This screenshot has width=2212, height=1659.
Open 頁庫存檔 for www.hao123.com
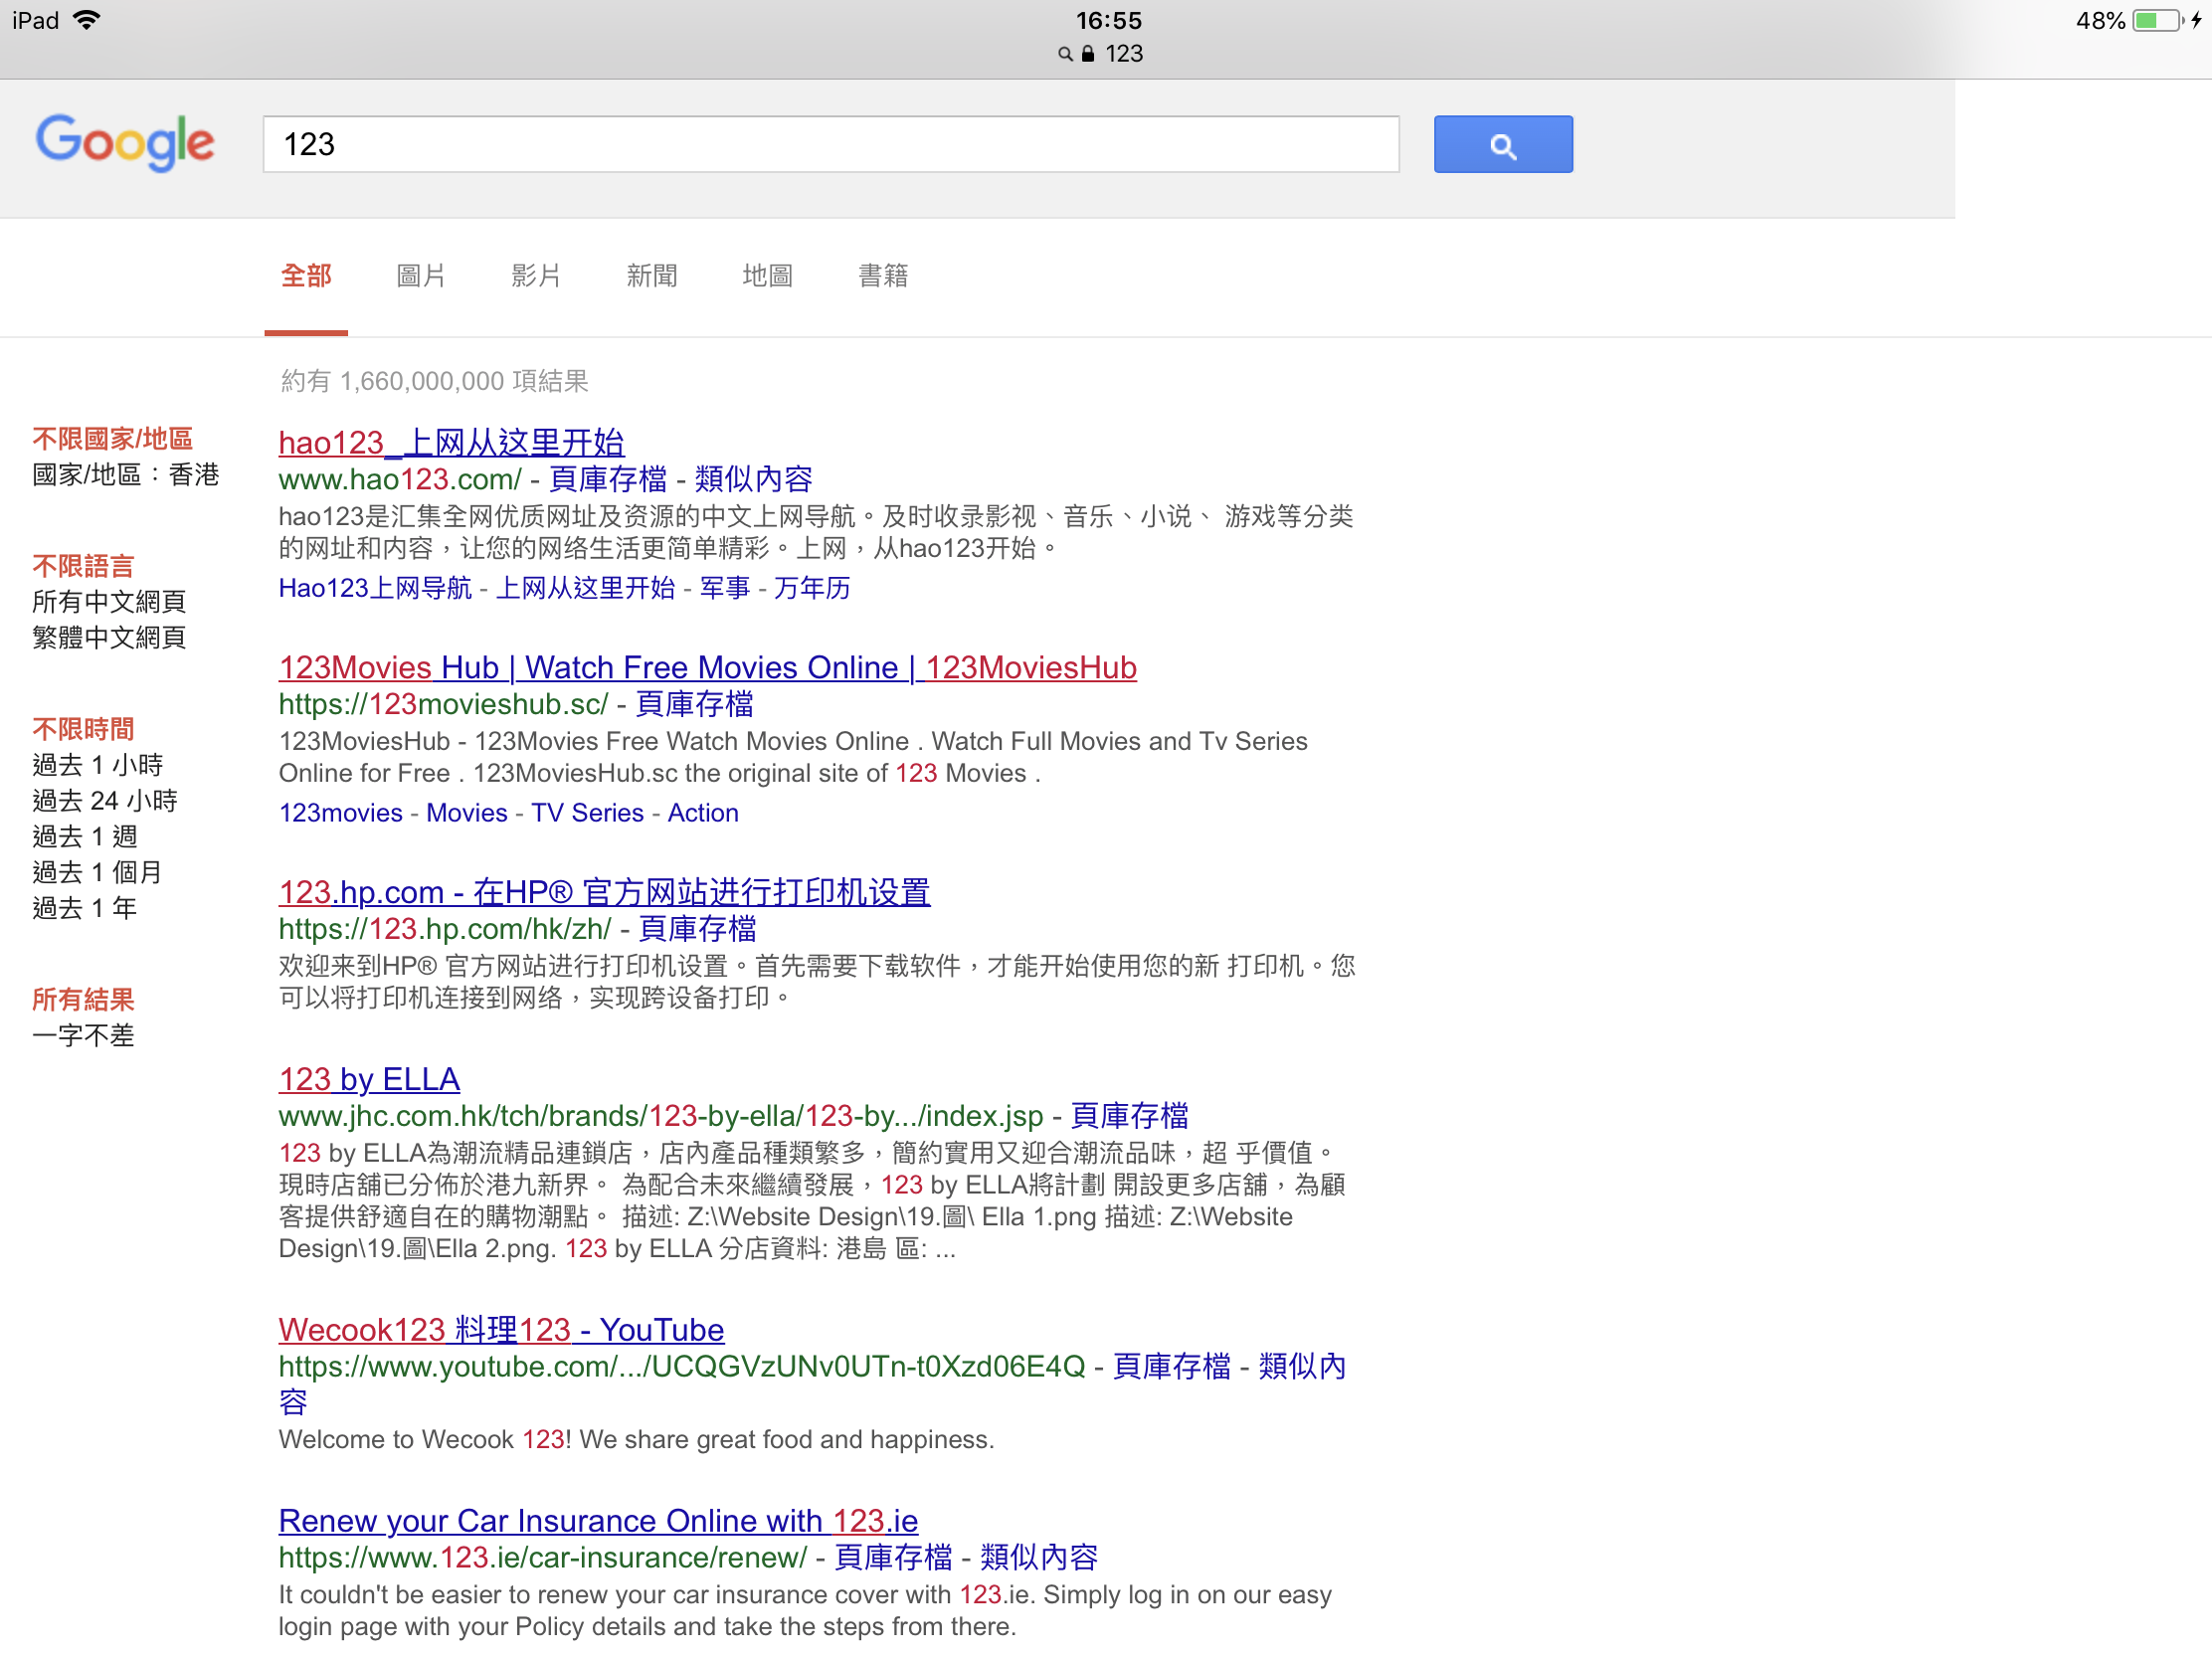tap(608, 480)
